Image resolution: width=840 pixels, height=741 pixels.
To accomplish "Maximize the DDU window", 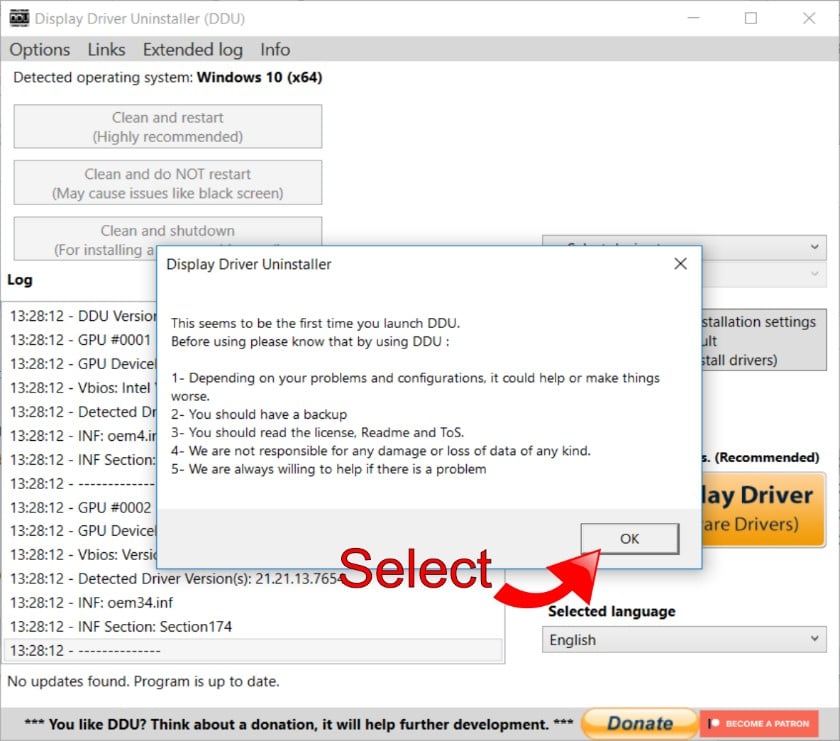I will point(751,18).
